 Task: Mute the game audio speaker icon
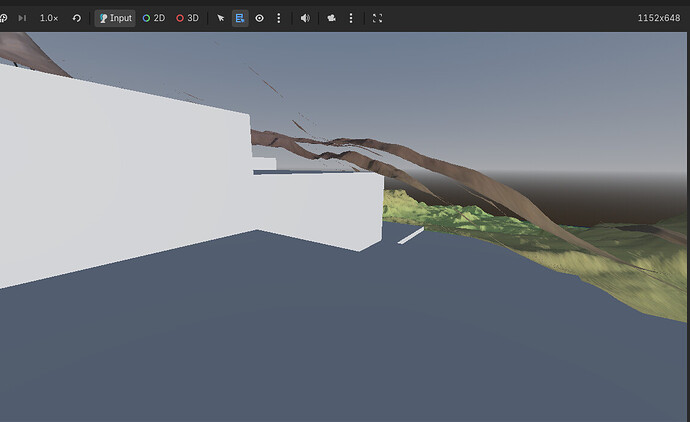pyautogui.click(x=305, y=18)
